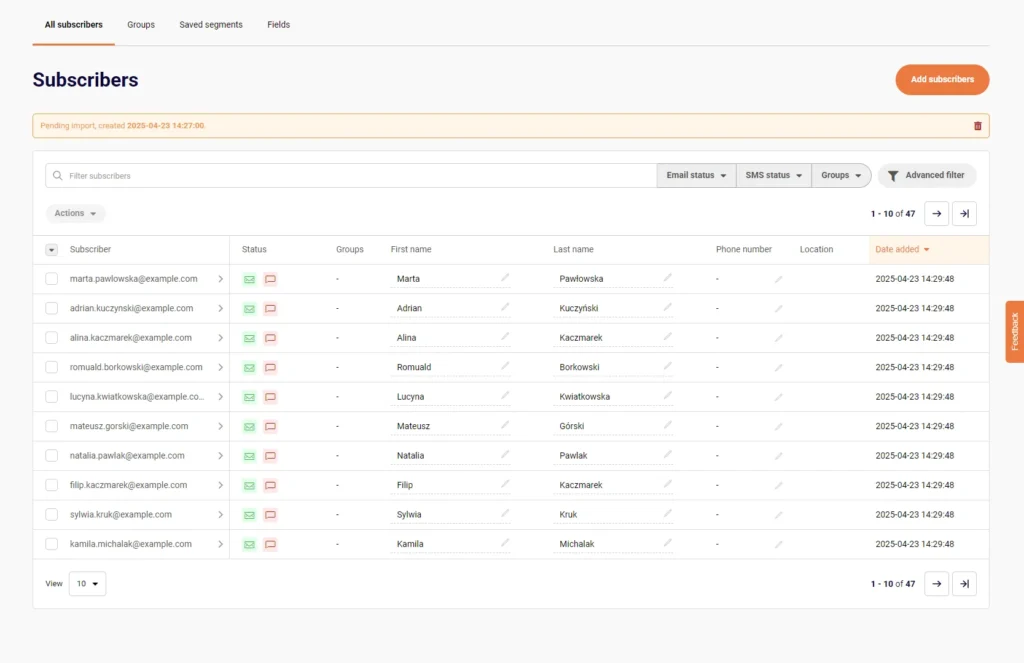Expand details chevron for kamila.michalak

coord(220,544)
